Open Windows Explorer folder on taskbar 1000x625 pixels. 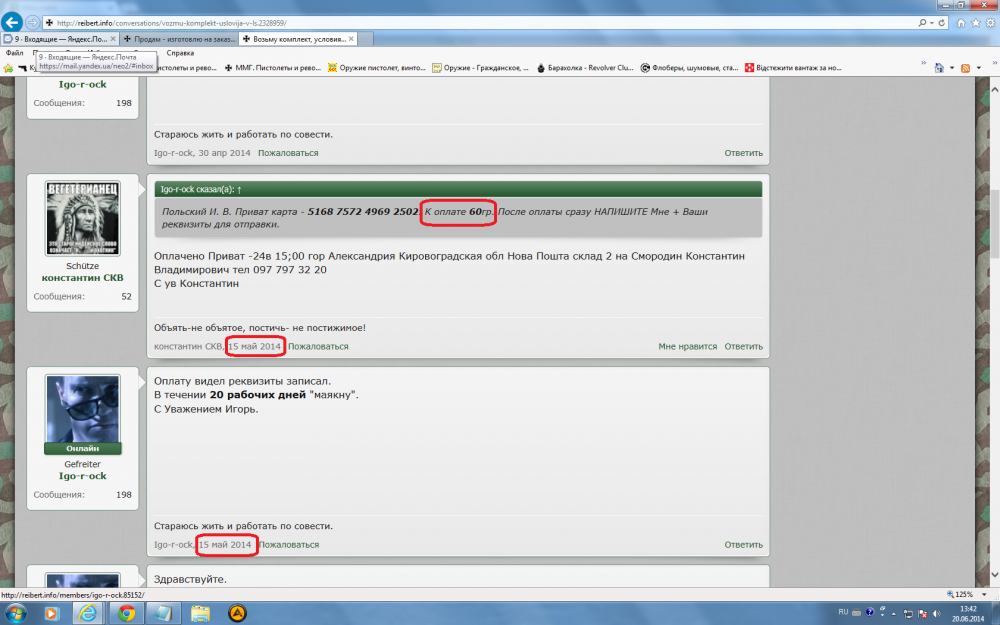click(x=200, y=614)
